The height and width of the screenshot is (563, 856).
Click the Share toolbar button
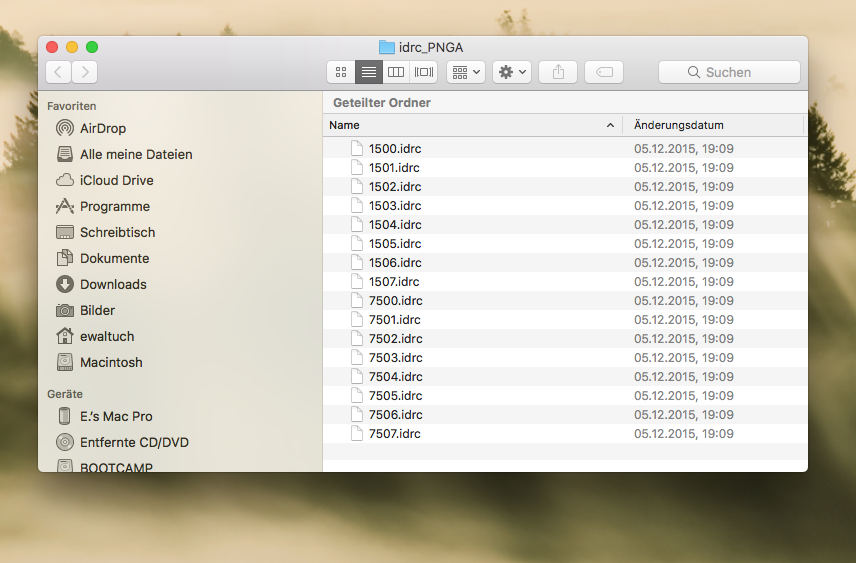(558, 72)
